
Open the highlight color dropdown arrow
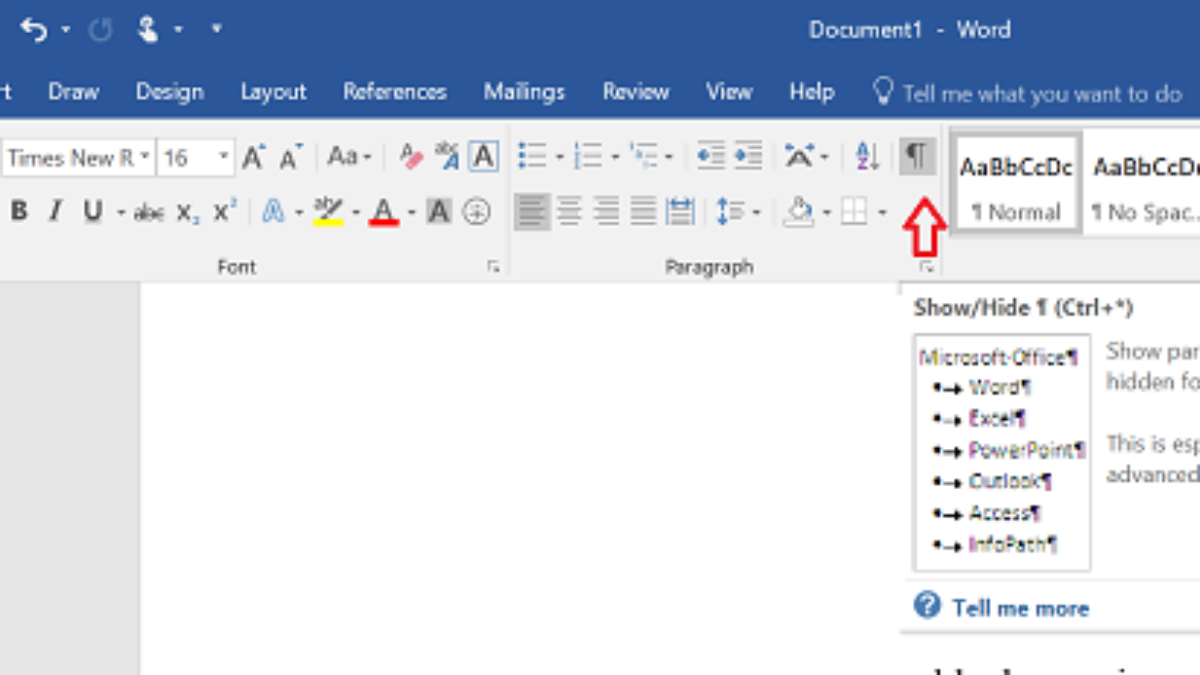click(355, 213)
